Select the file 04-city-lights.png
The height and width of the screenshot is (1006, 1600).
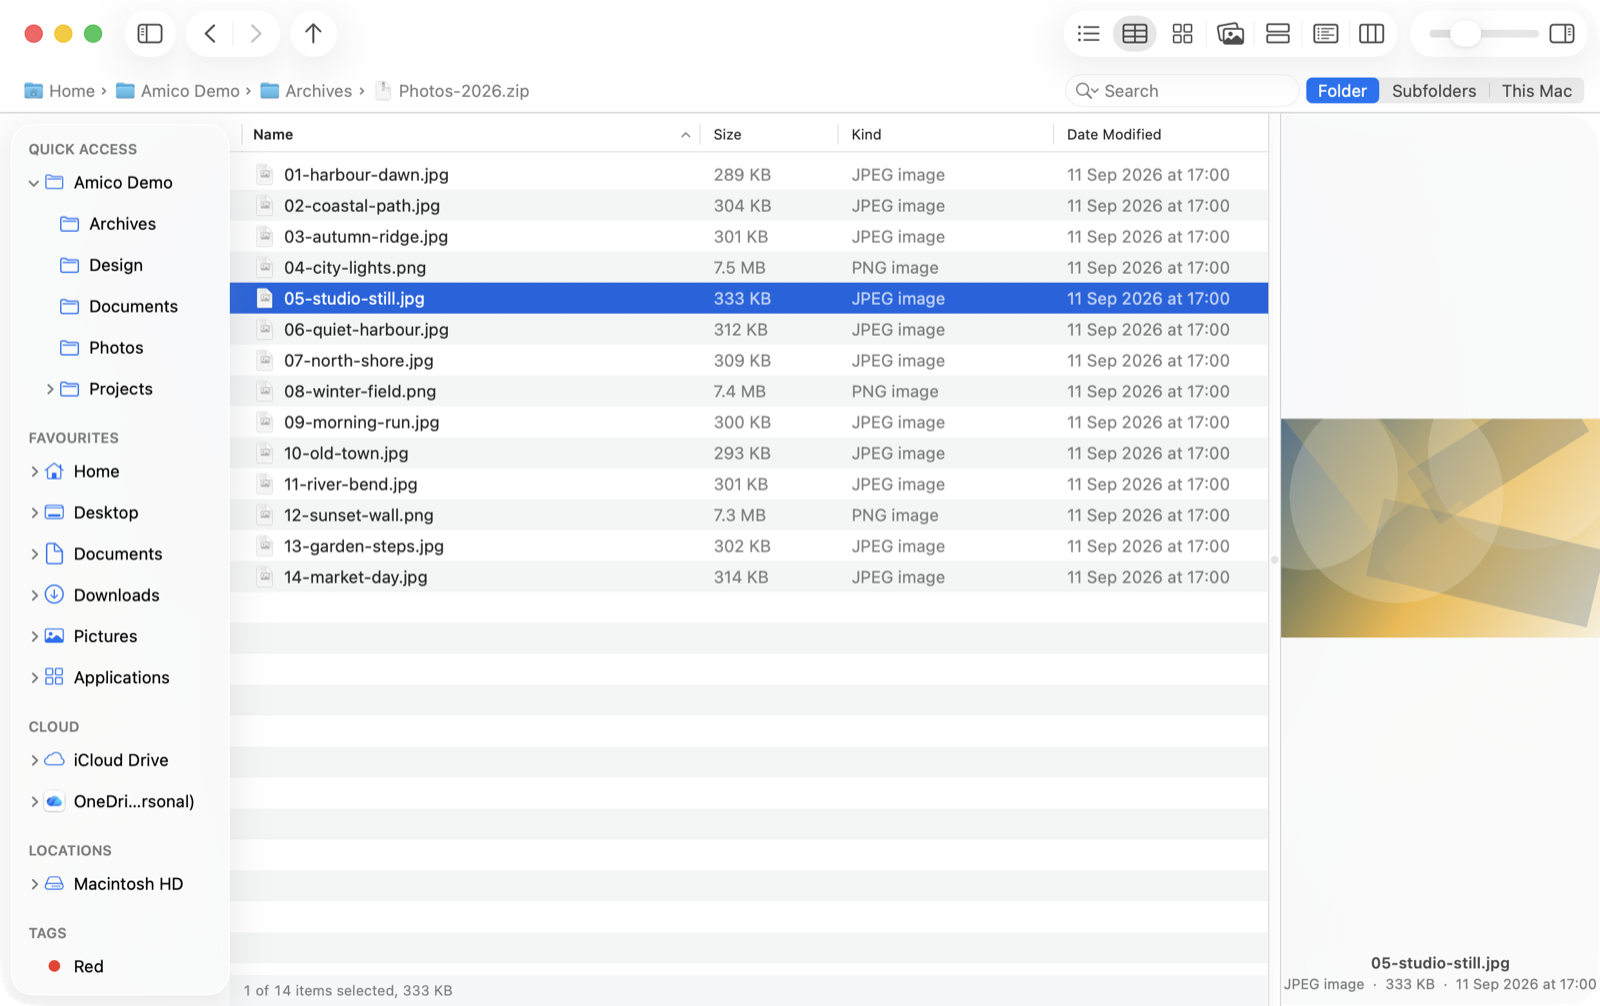[749, 267]
